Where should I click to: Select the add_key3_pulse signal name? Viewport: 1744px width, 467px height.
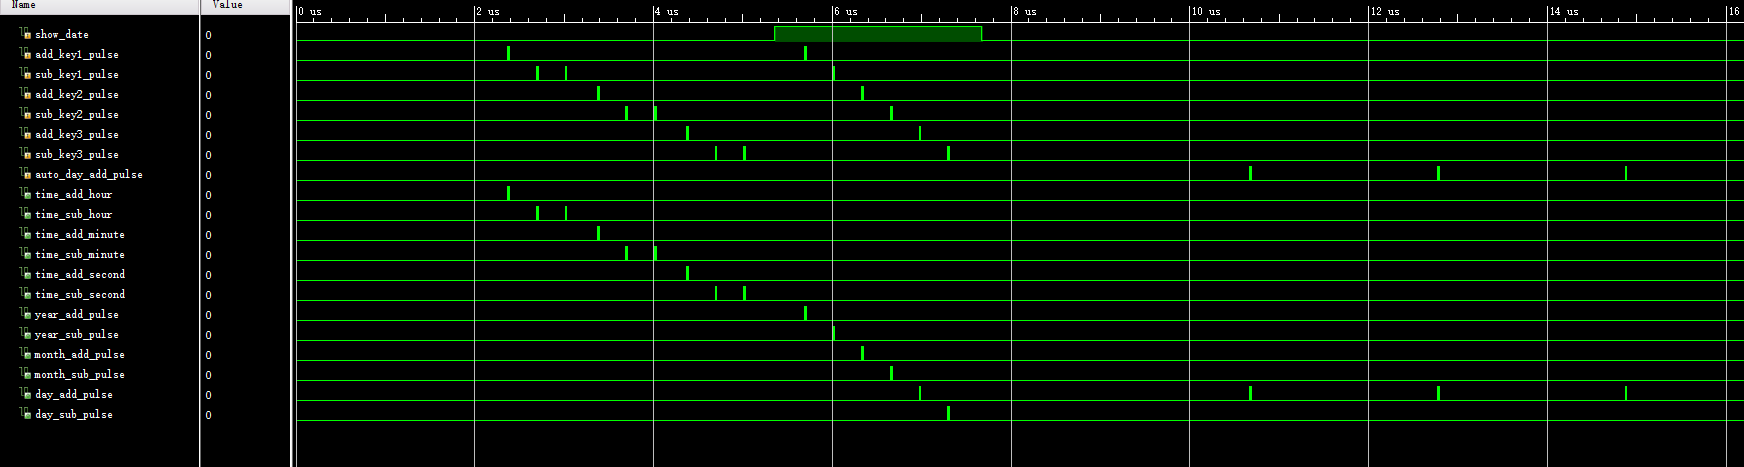pyautogui.click(x=77, y=134)
